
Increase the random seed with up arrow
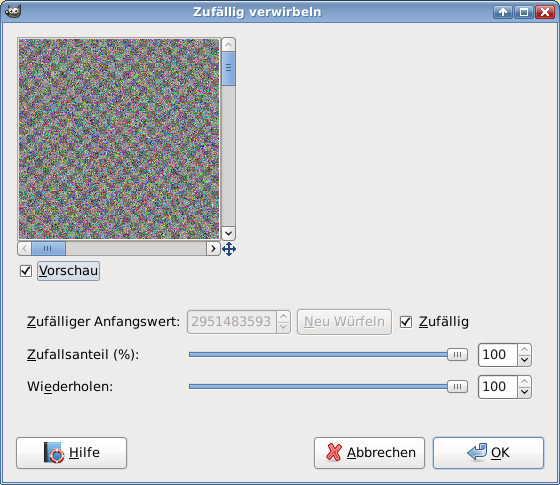[x=284, y=316]
